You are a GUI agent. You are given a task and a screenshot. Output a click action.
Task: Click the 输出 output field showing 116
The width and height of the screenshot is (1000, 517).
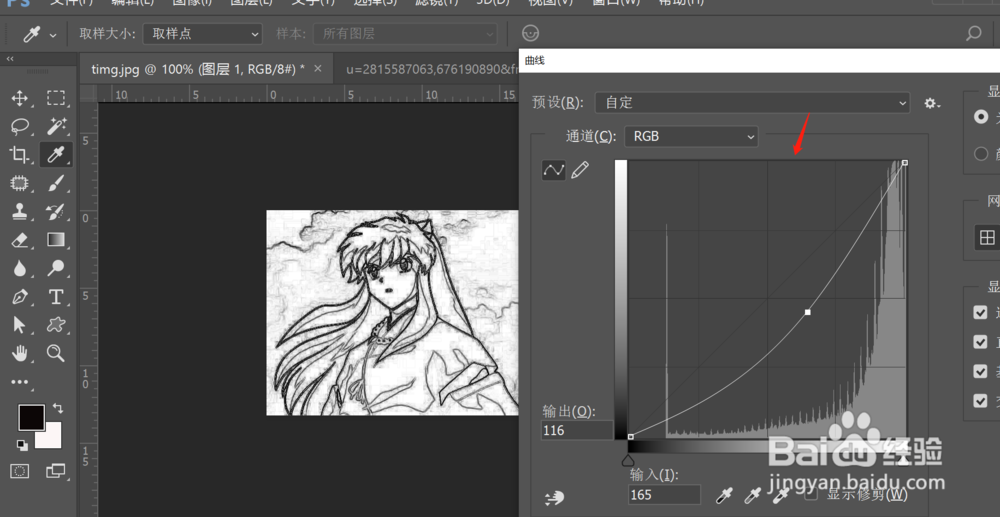tap(577, 430)
